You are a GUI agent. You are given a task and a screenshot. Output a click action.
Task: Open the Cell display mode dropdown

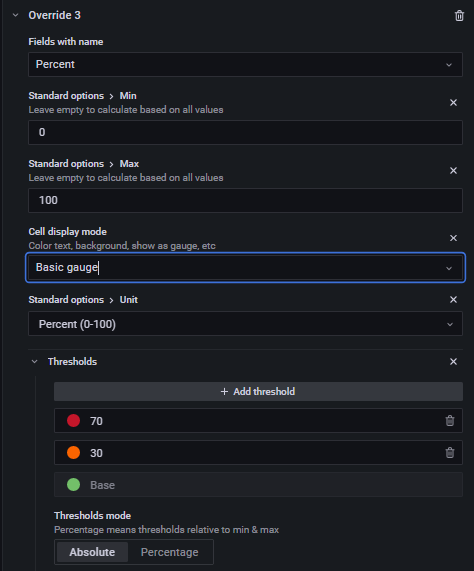(245, 268)
